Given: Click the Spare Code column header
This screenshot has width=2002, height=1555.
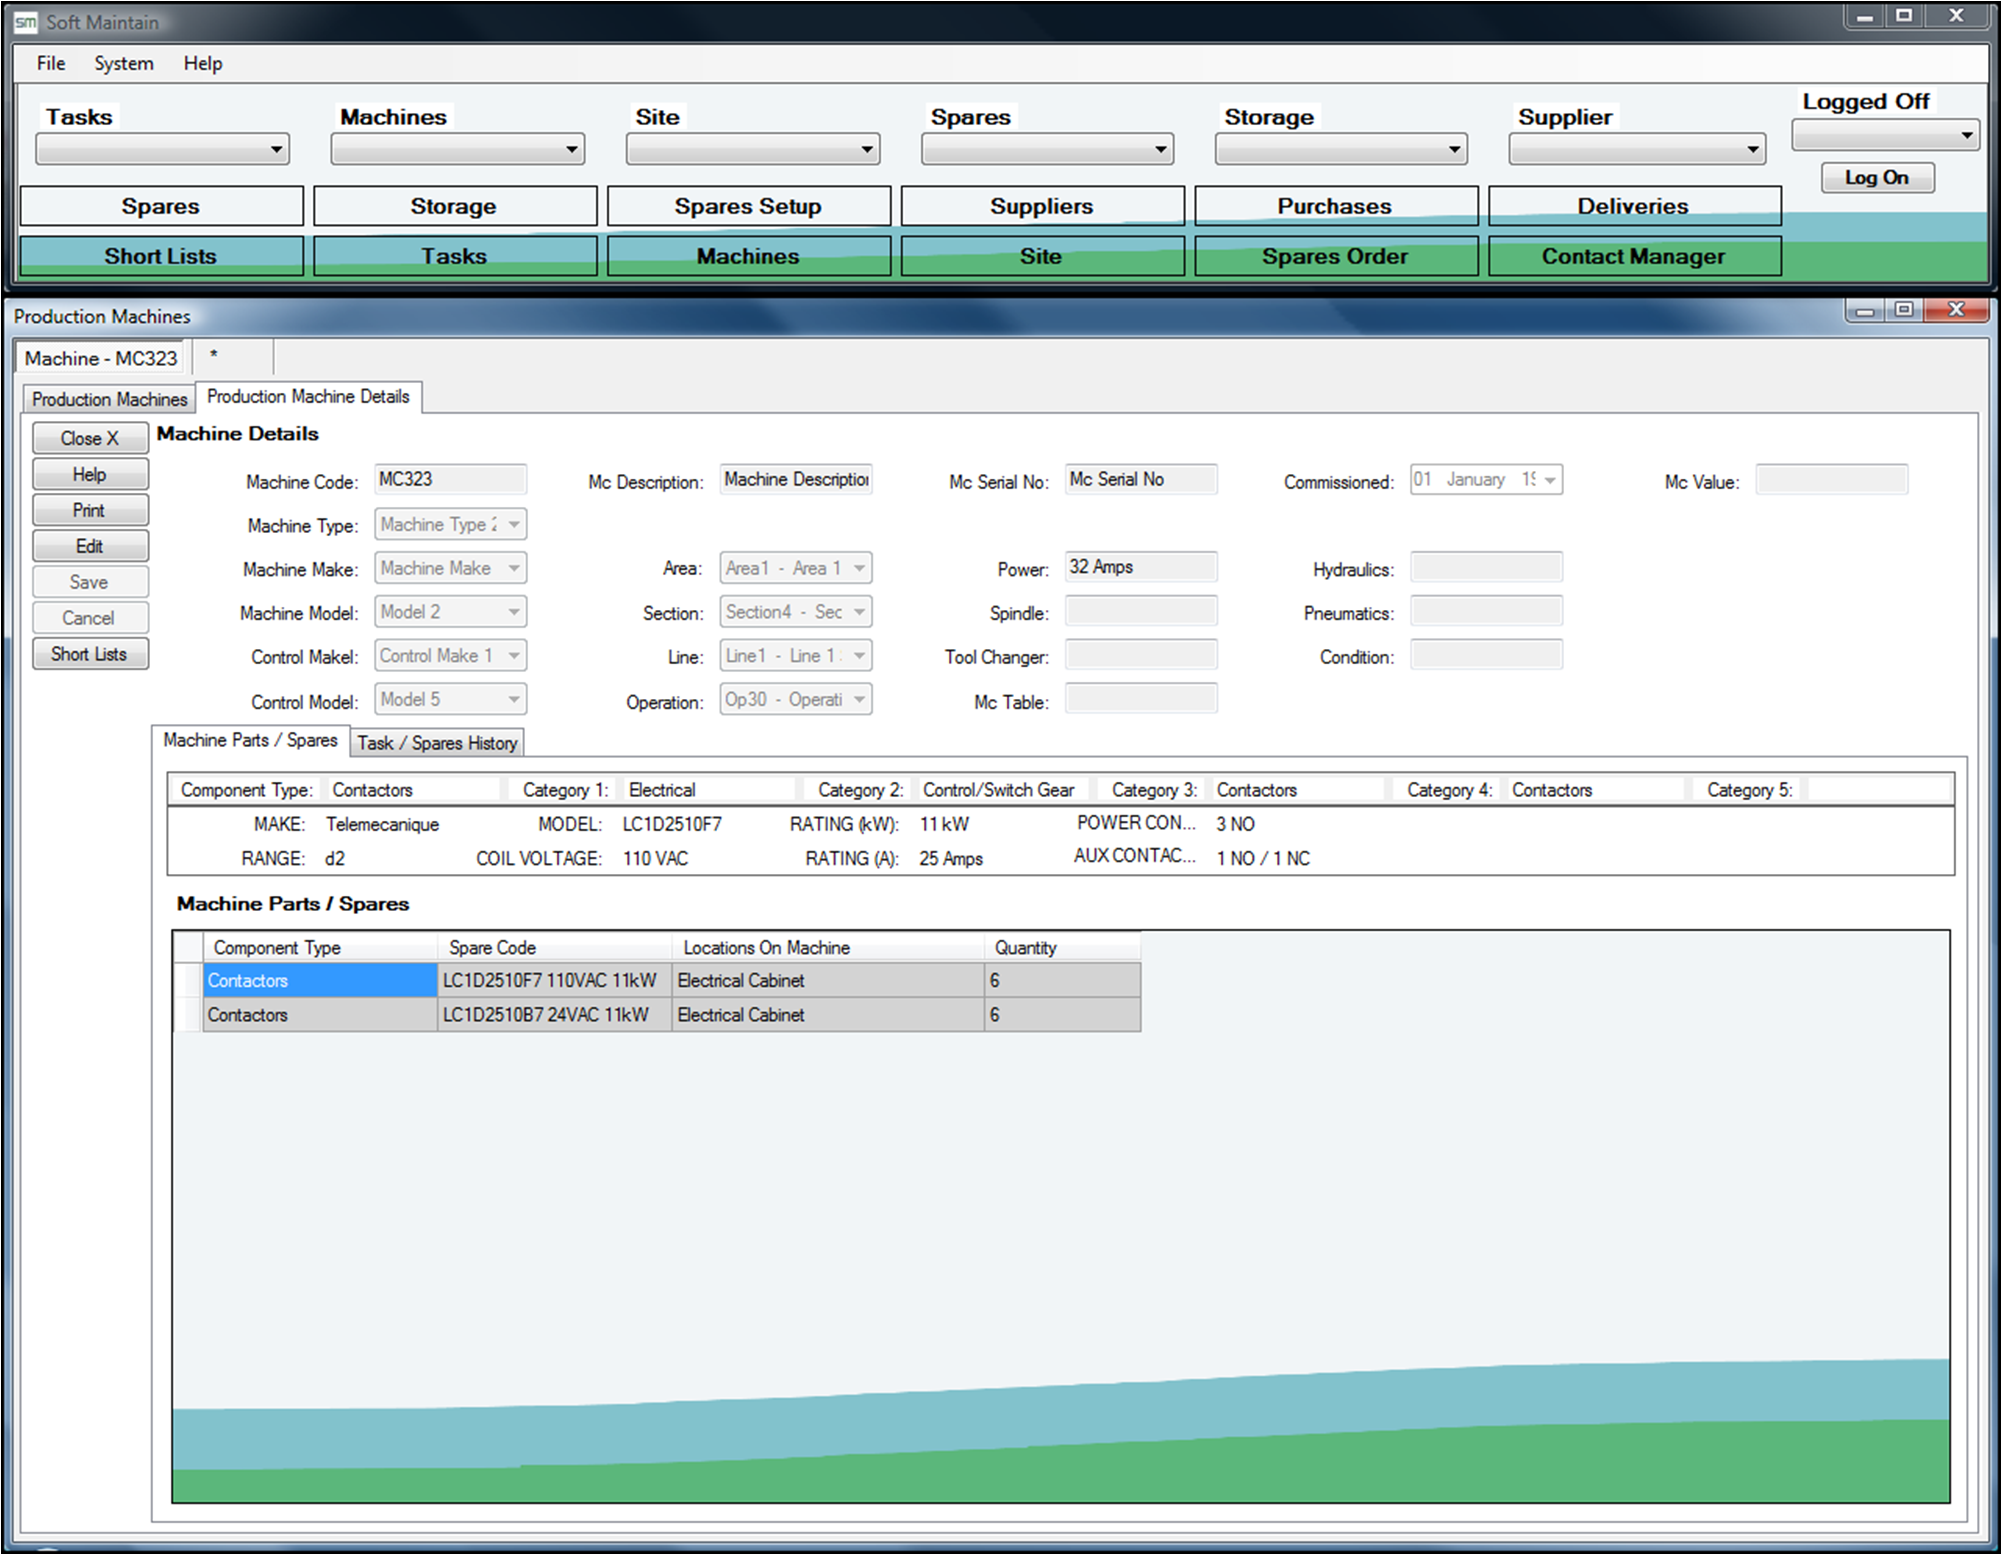Looking at the screenshot, I should (x=555, y=947).
